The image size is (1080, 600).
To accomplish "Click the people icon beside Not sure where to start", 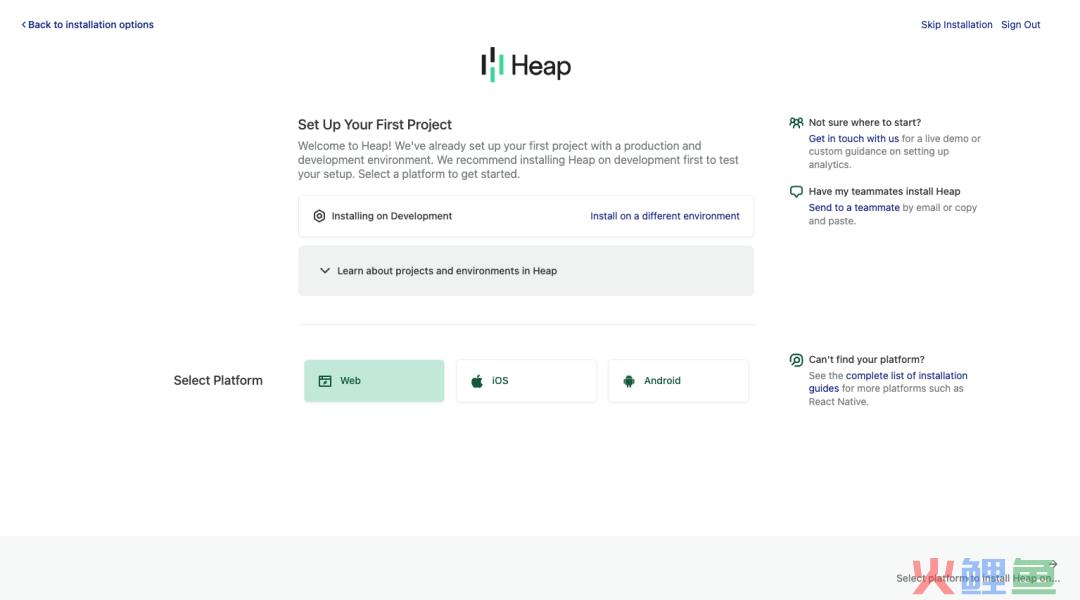I will (x=796, y=123).
